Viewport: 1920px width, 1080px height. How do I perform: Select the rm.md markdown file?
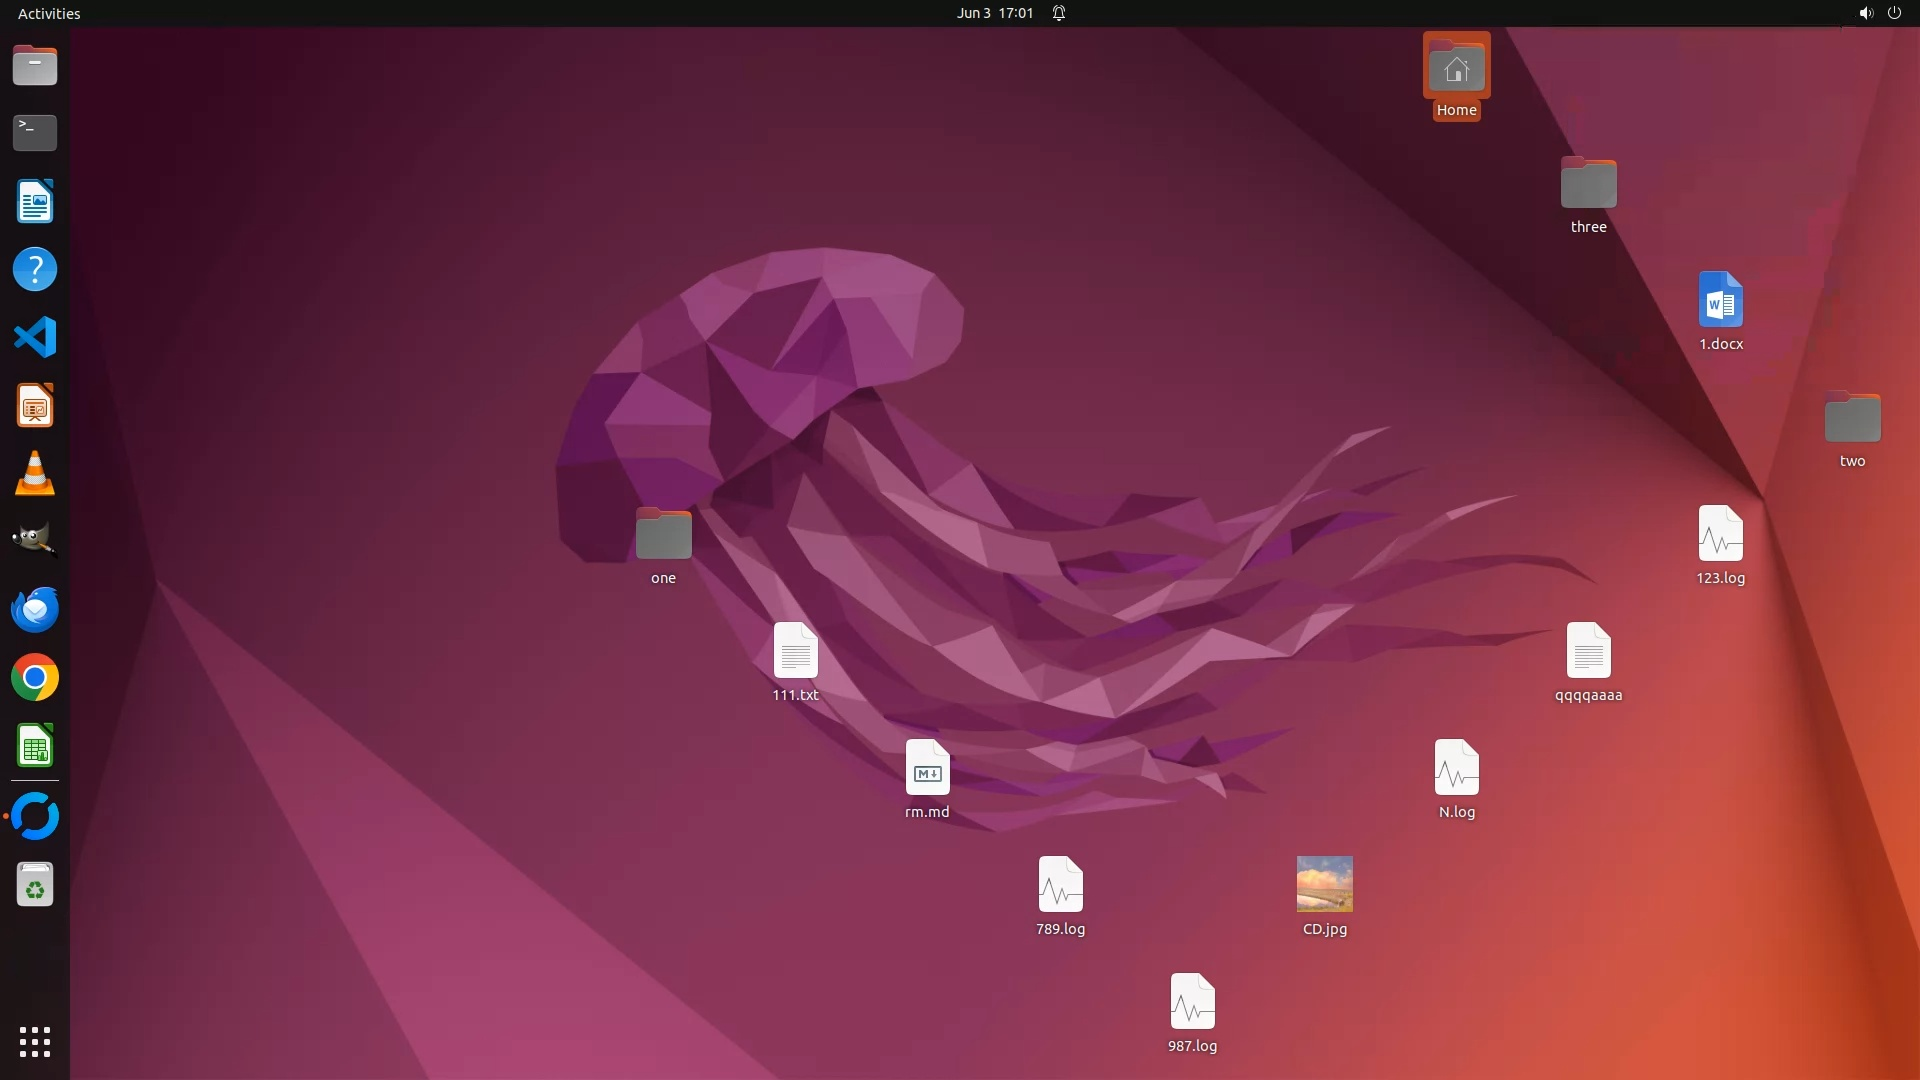(927, 768)
